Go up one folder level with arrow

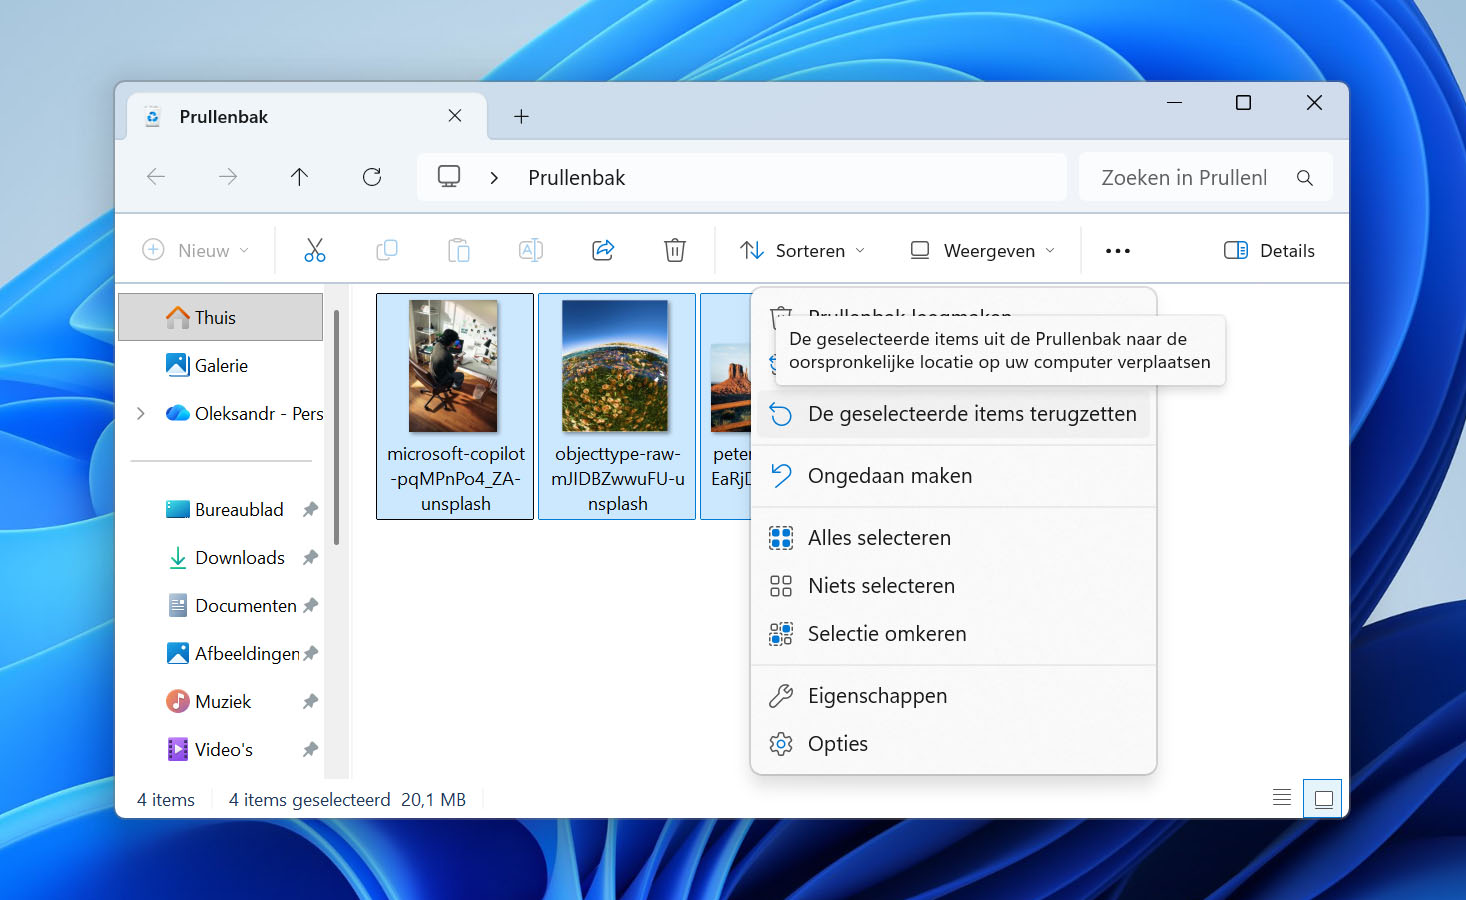pos(299,177)
